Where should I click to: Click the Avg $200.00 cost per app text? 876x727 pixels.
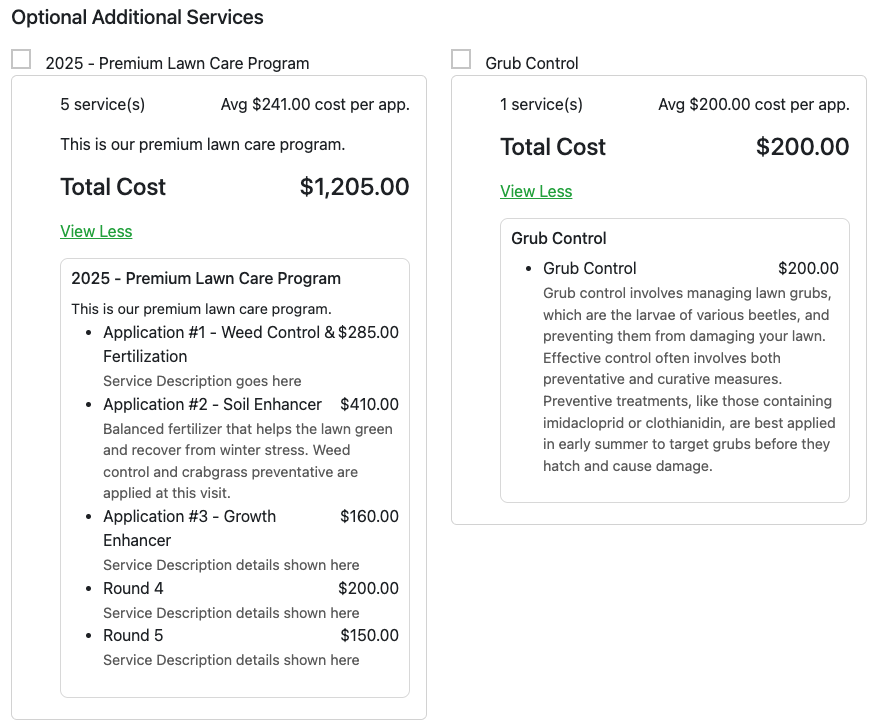(753, 104)
